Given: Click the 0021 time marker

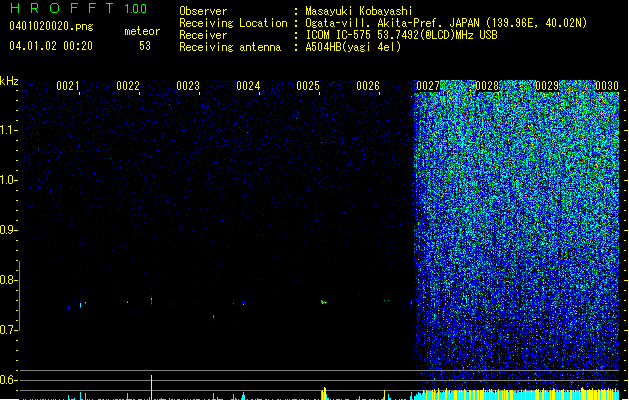Looking at the screenshot, I should click(x=68, y=85).
